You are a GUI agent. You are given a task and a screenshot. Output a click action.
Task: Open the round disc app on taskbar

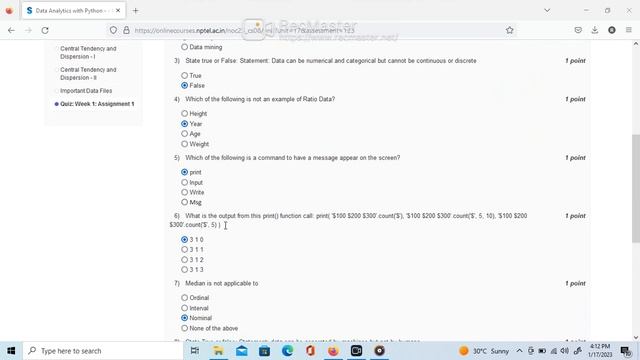coord(379,351)
